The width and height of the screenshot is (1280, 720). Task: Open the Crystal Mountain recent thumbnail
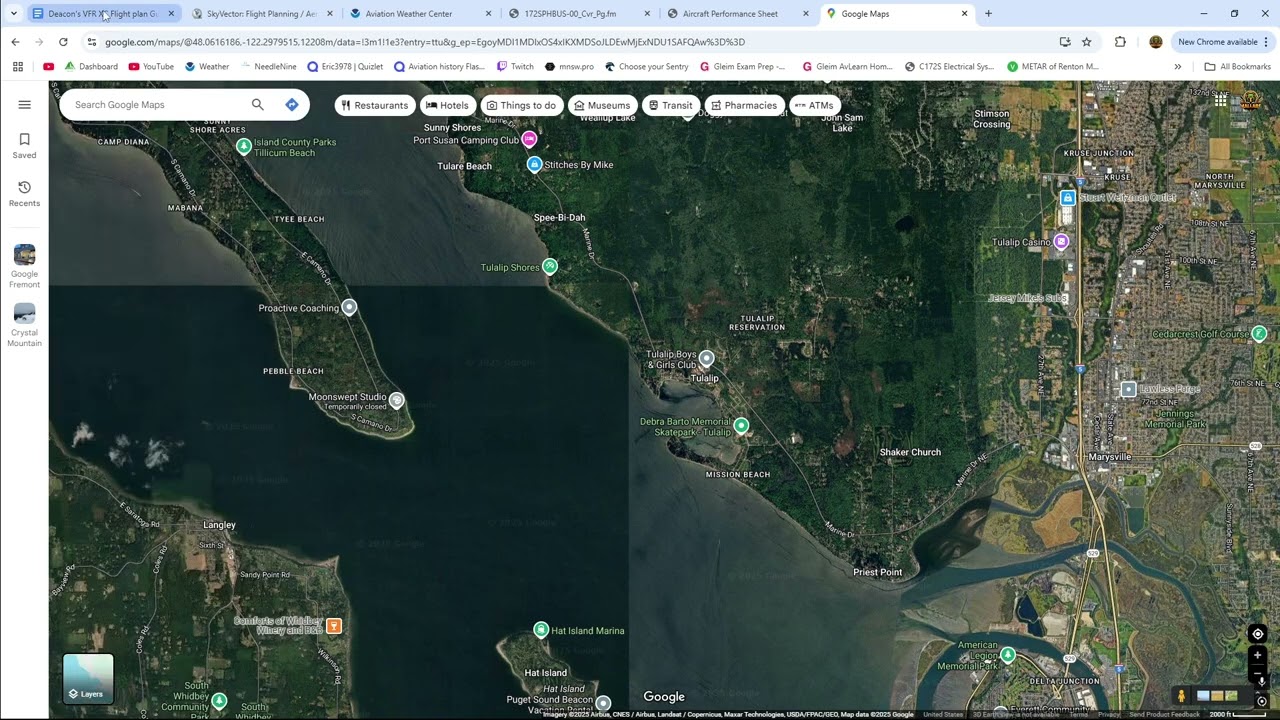coord(24,325)
